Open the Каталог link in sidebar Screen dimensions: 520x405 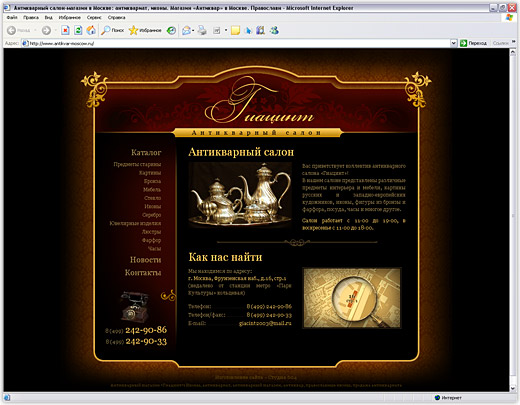[x=146, y=153]
